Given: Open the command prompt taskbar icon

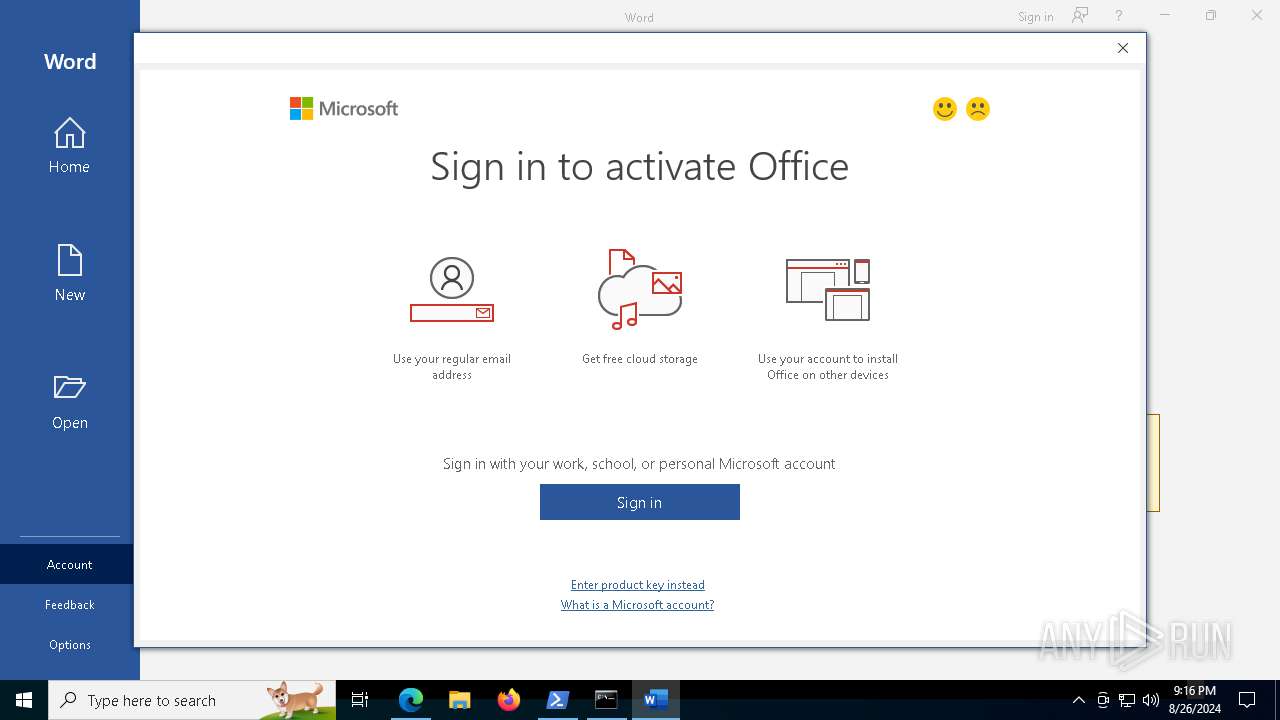Looking at the screenshot, I should [x=606, y=700].
